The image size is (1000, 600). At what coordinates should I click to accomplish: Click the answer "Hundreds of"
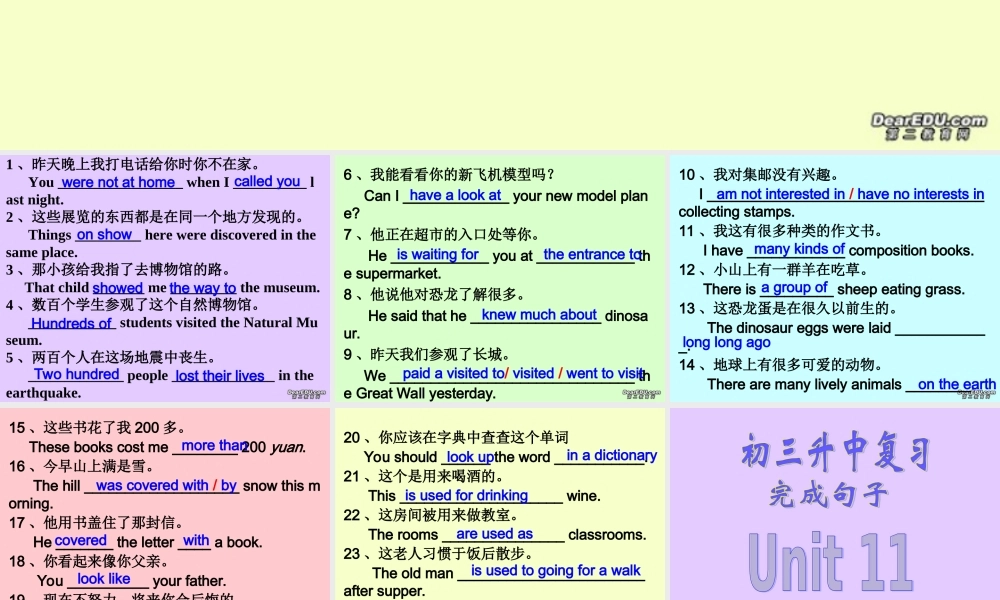click(x=71, y=323)
